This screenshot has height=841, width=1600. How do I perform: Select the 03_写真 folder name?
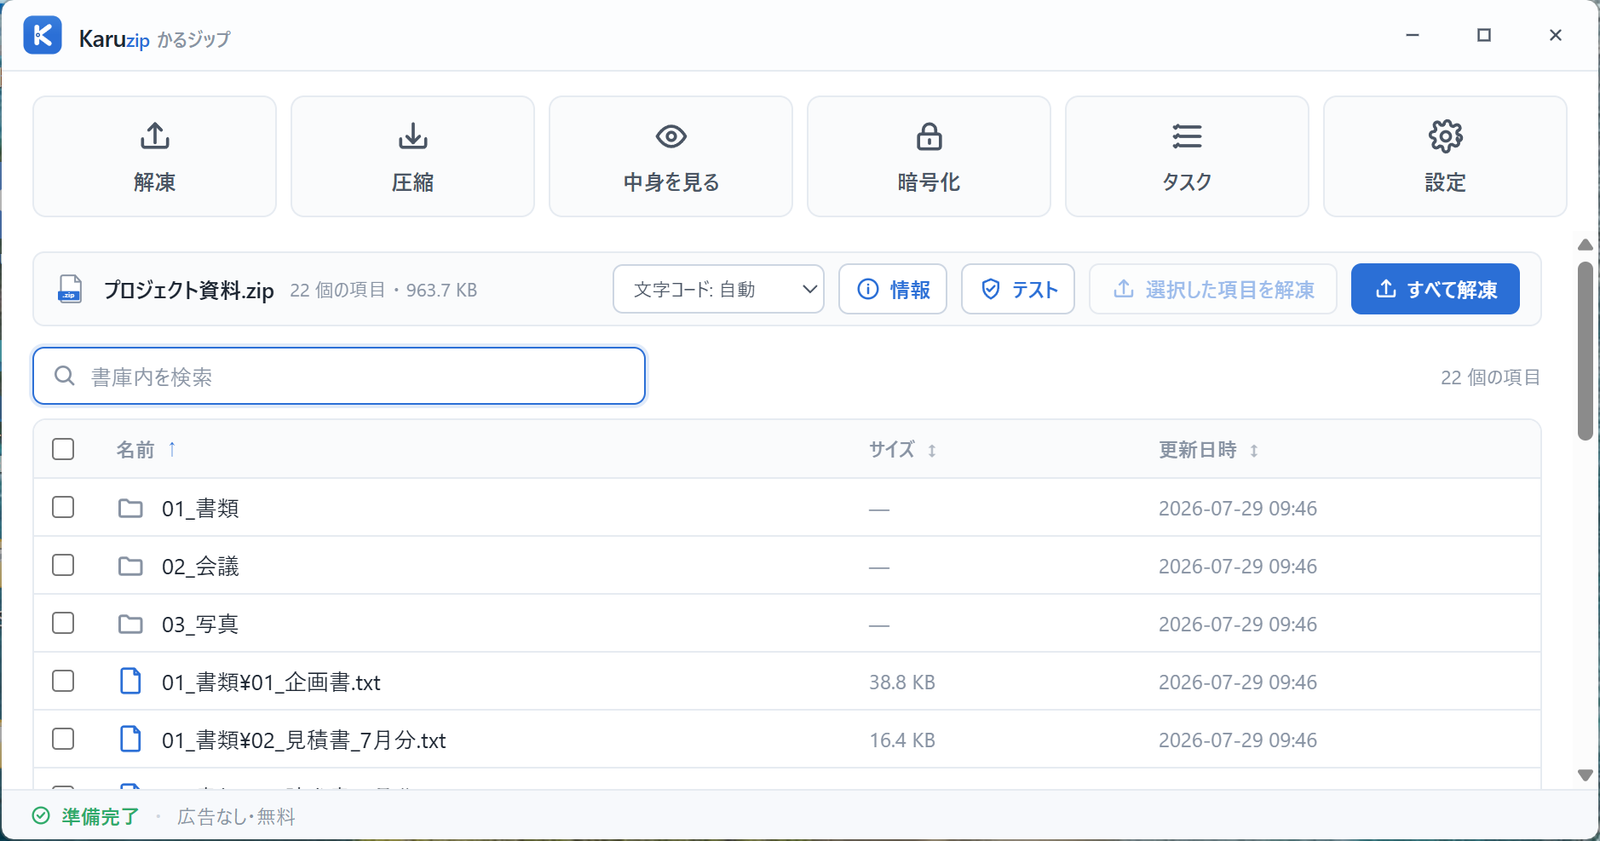point(200,624)
